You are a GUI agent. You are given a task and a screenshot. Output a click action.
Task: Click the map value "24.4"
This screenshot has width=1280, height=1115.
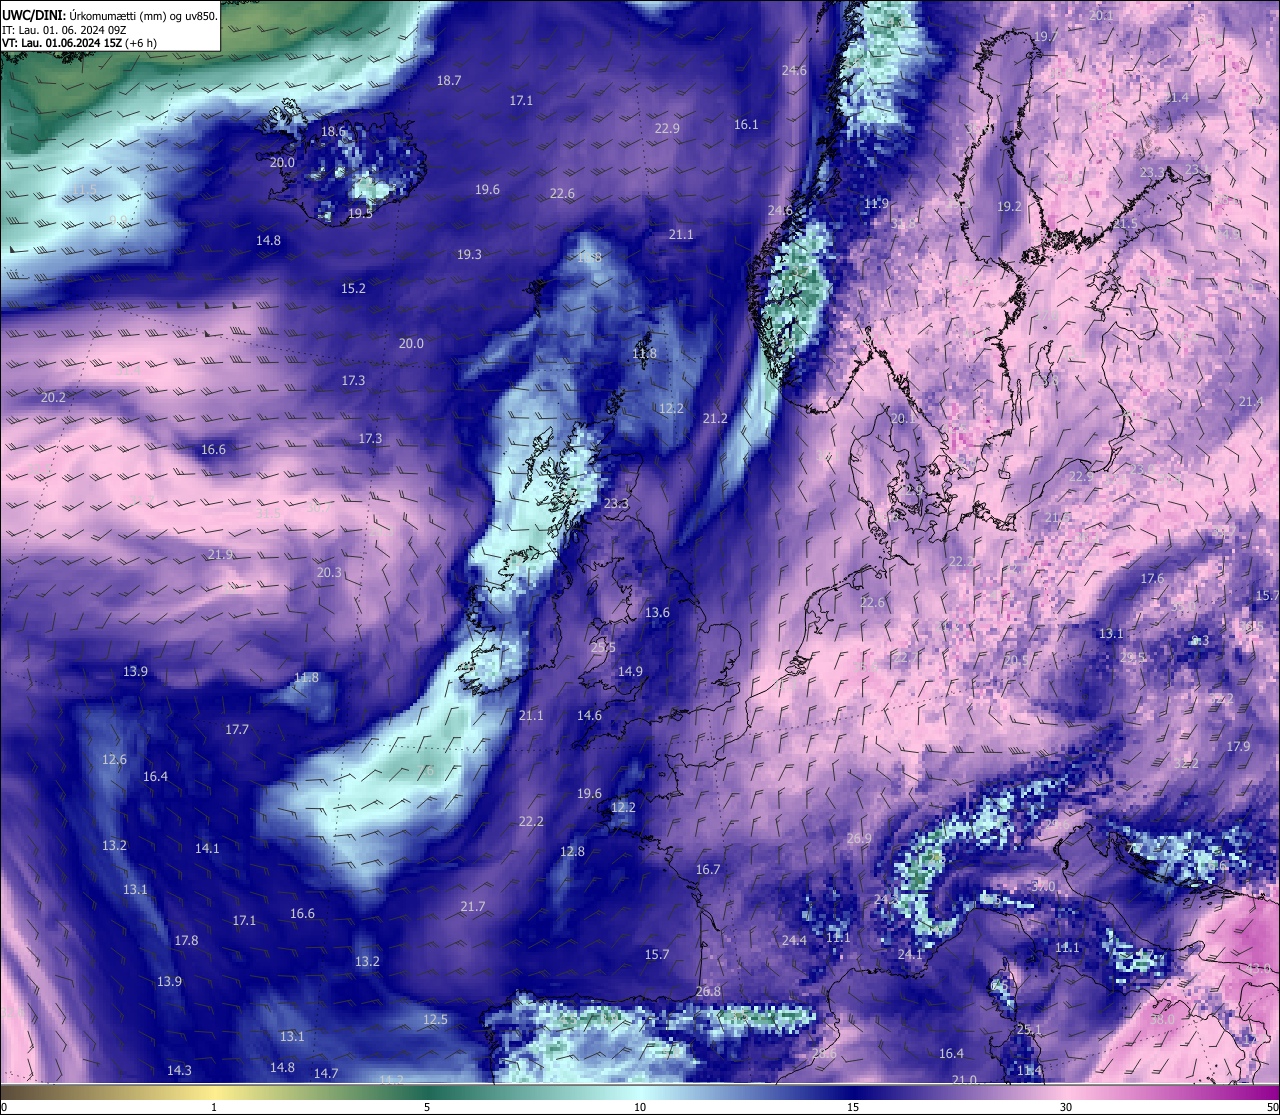[x=794, y=940]
